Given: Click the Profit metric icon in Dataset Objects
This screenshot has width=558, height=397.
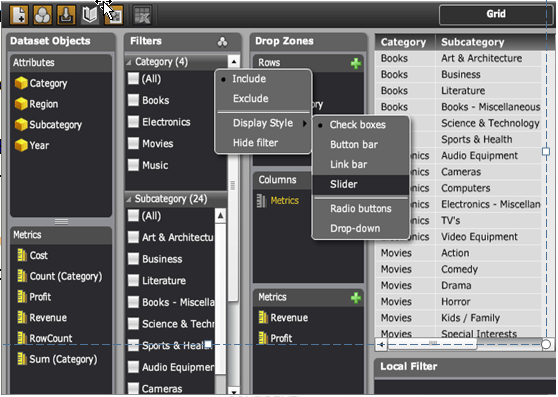Looking at the screenshot, I should click(22, 297).
